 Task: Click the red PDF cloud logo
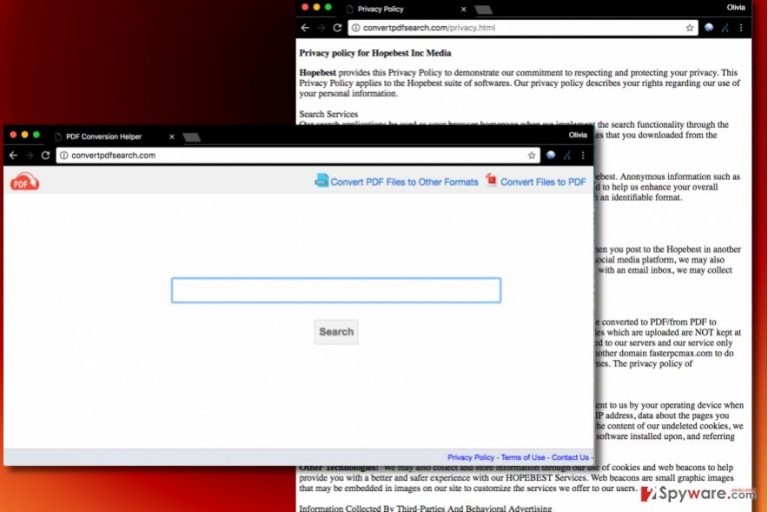pyautogui.click(x=24, y=182)
